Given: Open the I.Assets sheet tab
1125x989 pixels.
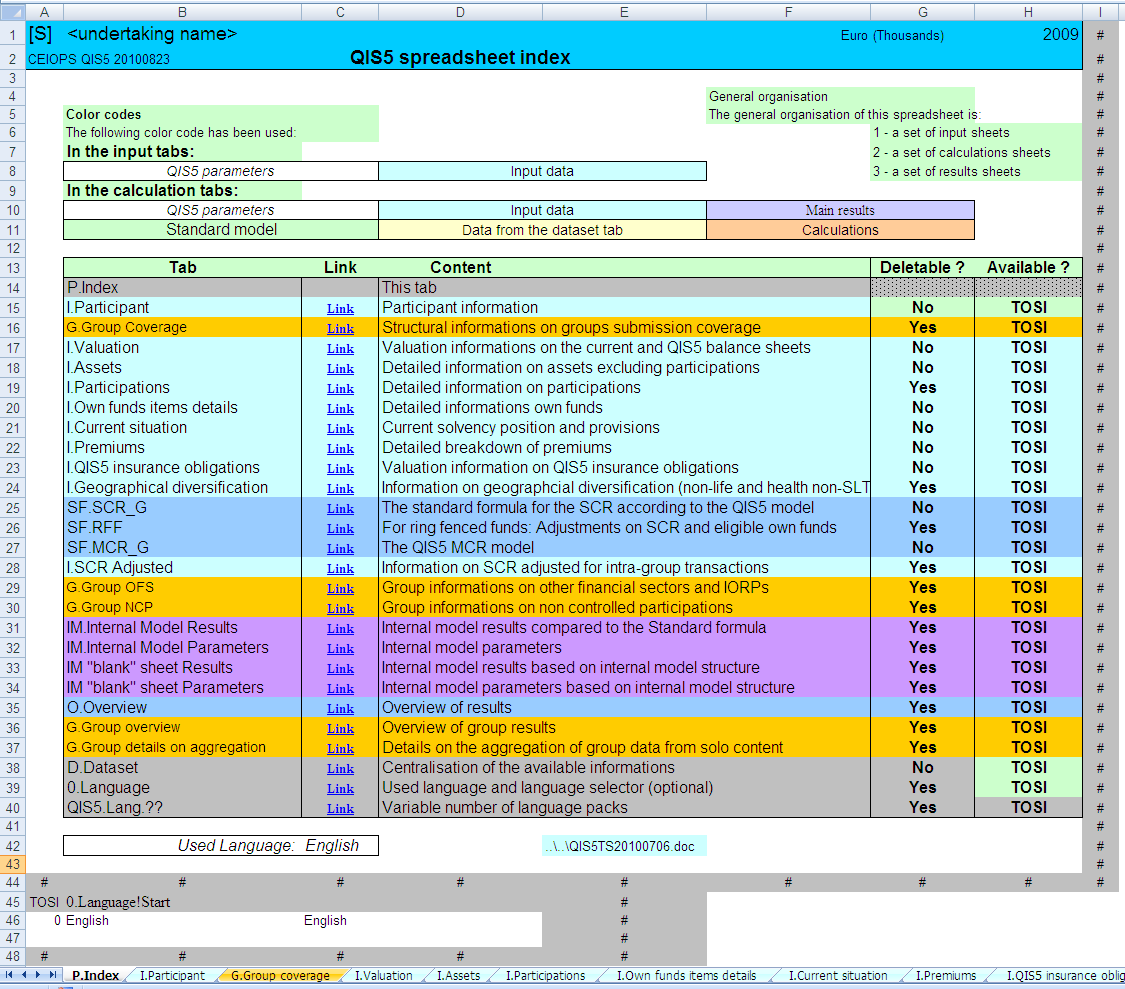Looking at the screenshot, I should tap(458, 975).
